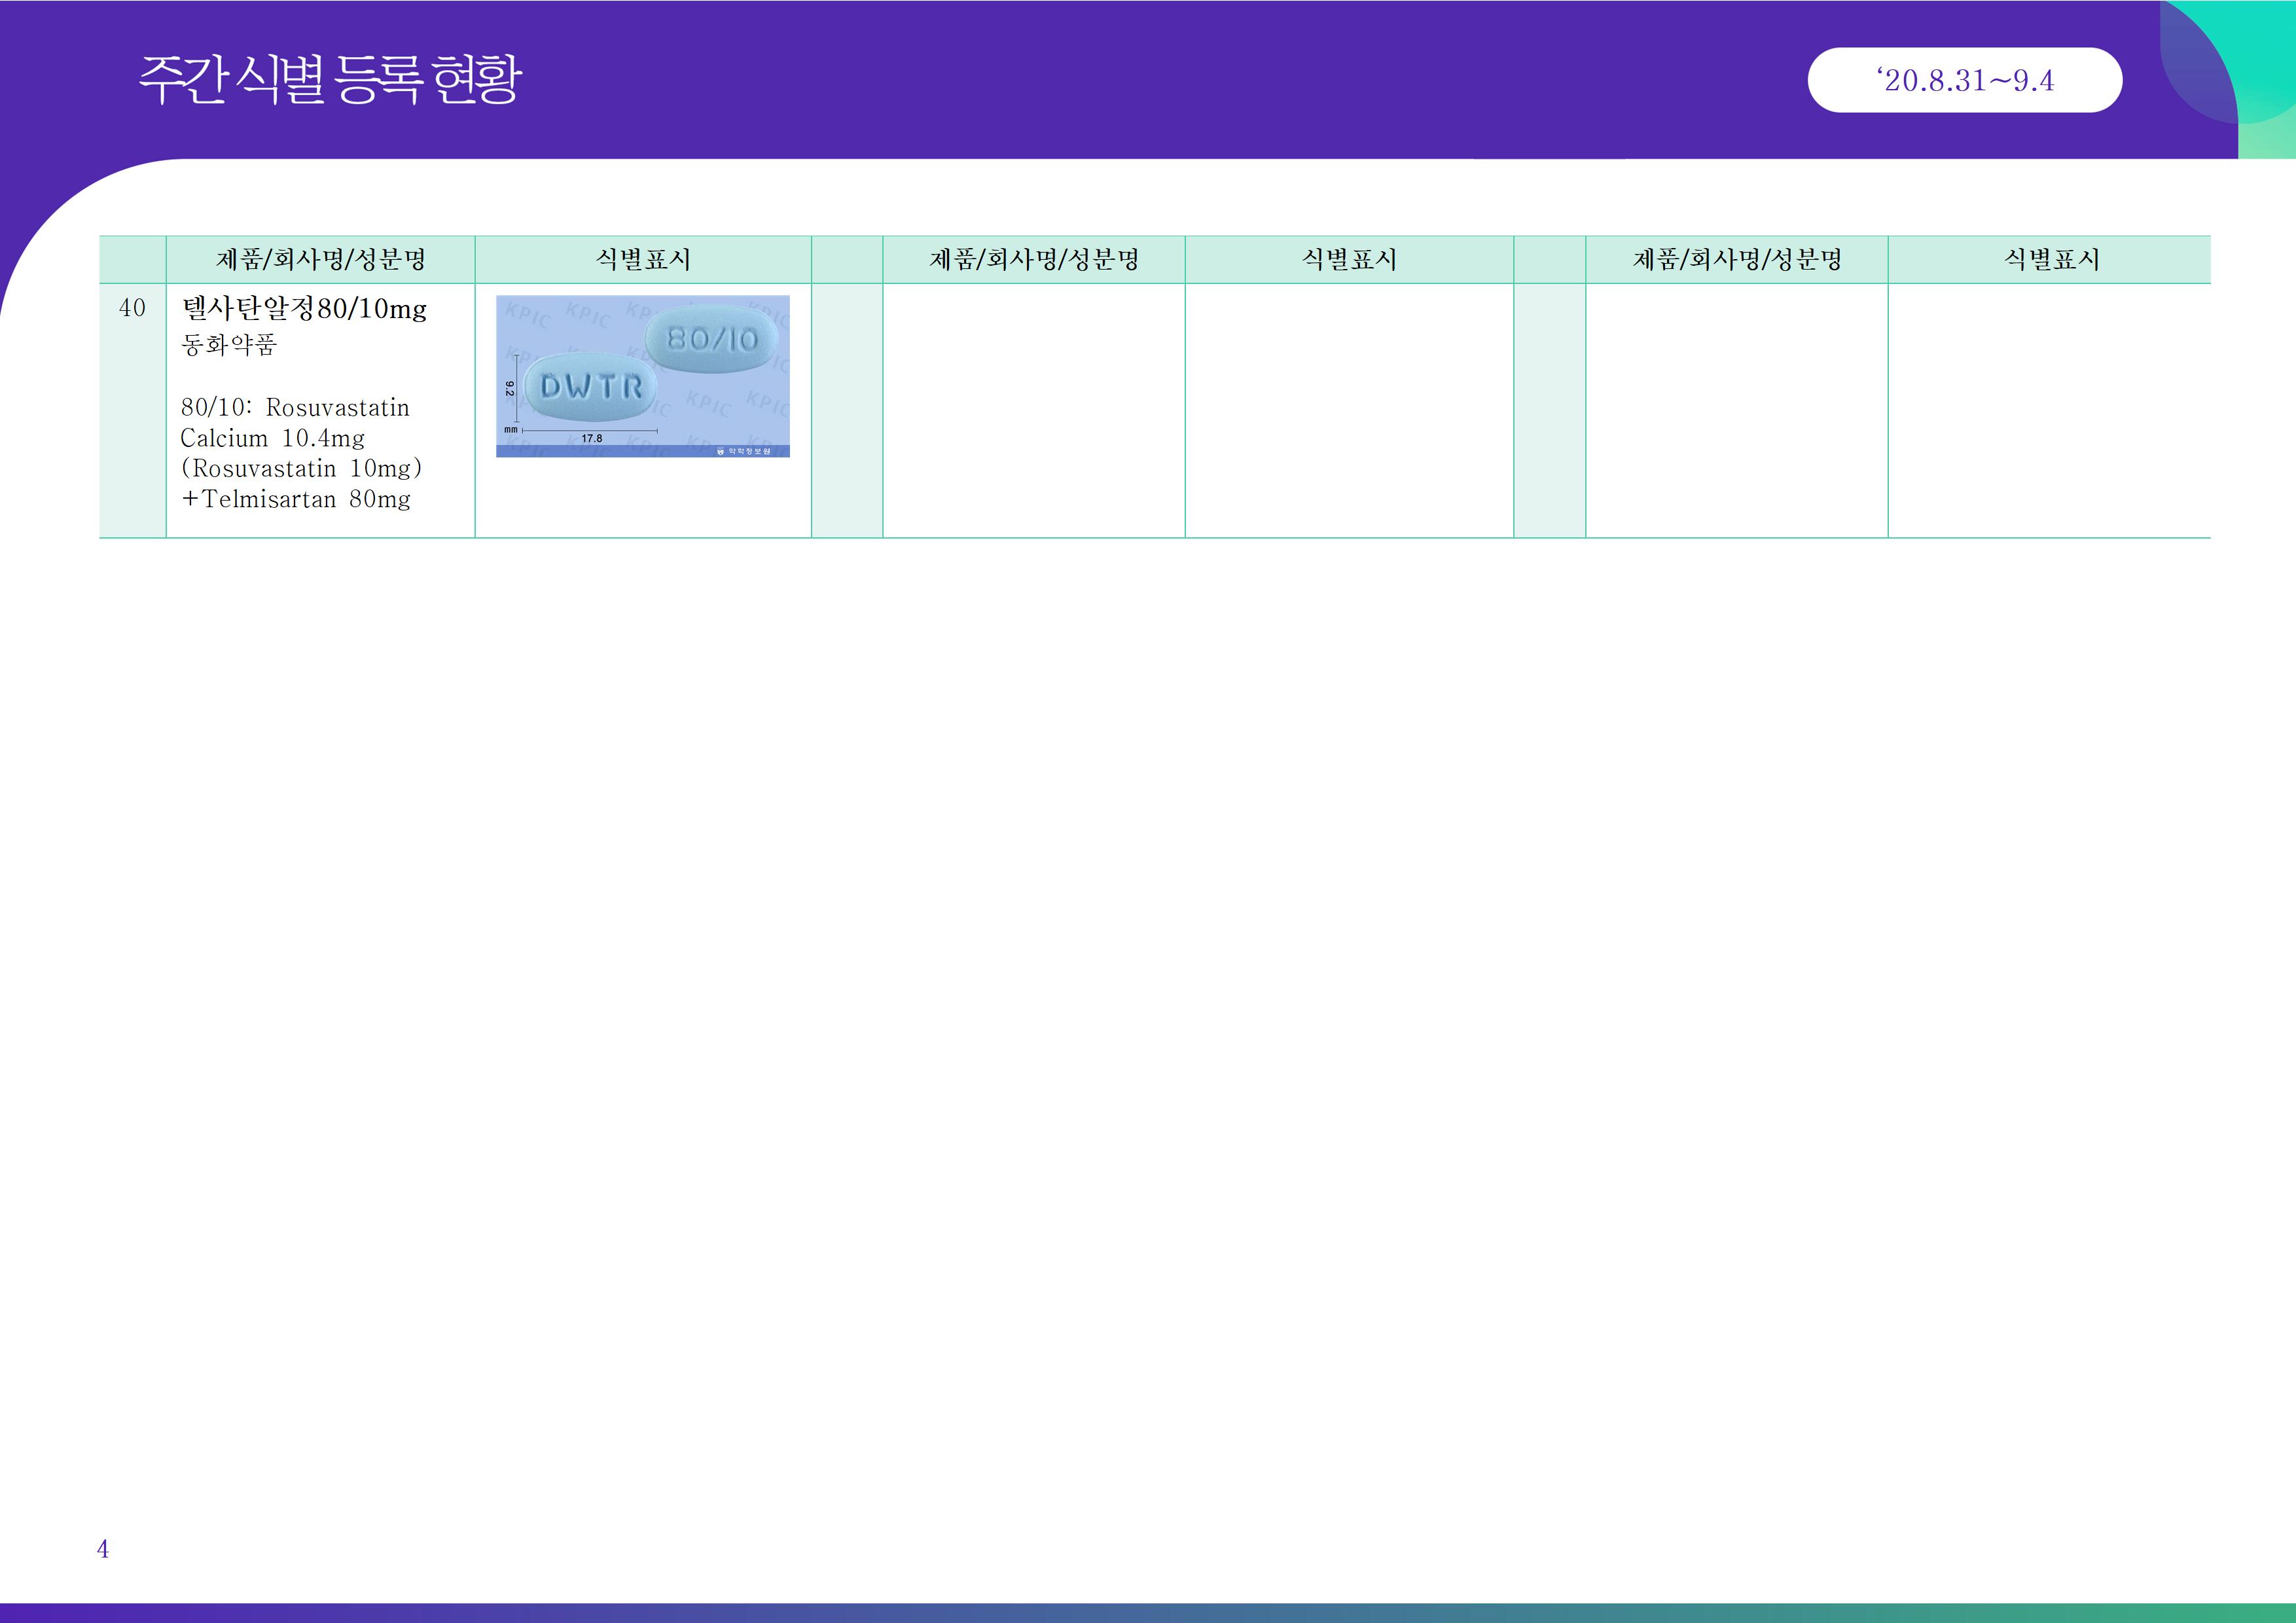Click the 9.2 height measurement label
The width and height of the screenshot is (2296, 1623).
tap(509, 388)
